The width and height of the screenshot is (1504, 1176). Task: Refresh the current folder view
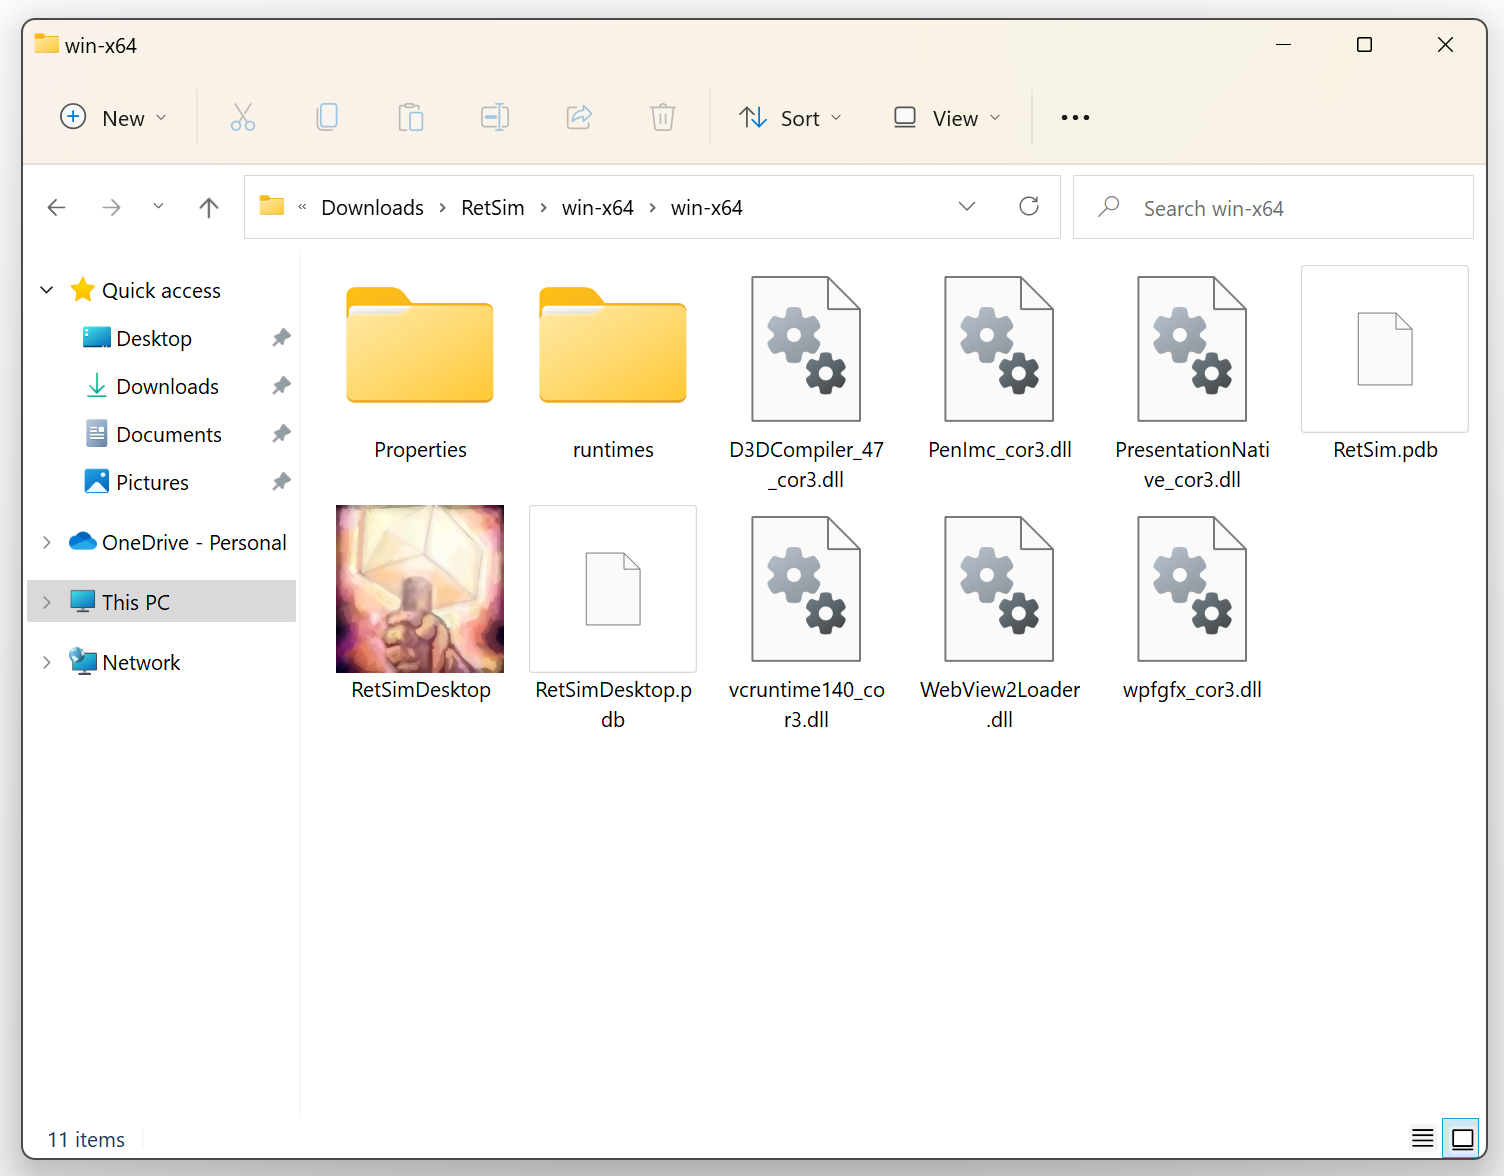(1029, 206)
